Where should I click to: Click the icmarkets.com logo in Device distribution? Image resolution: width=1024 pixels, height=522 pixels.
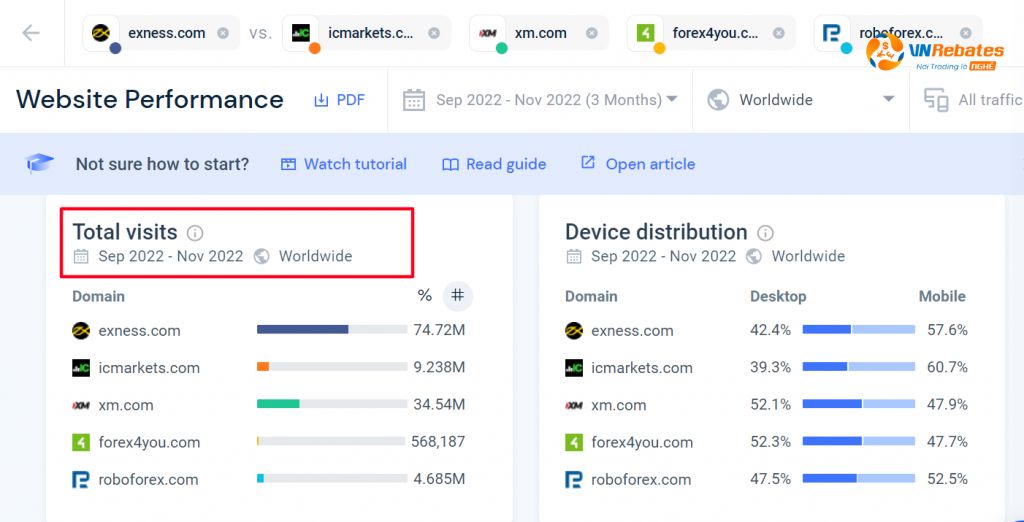(573, 368)
